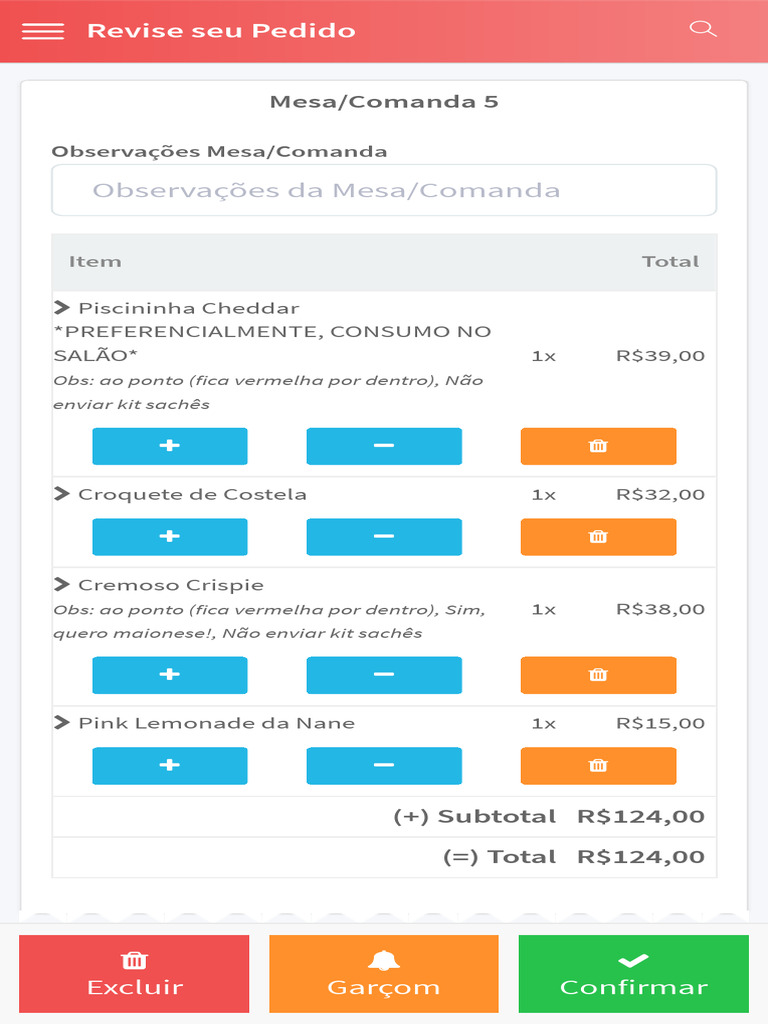Decrease Cremoso Crispie quantity
The height and width of the screenshot is (1024, 768).
click(x=384, y=675)
